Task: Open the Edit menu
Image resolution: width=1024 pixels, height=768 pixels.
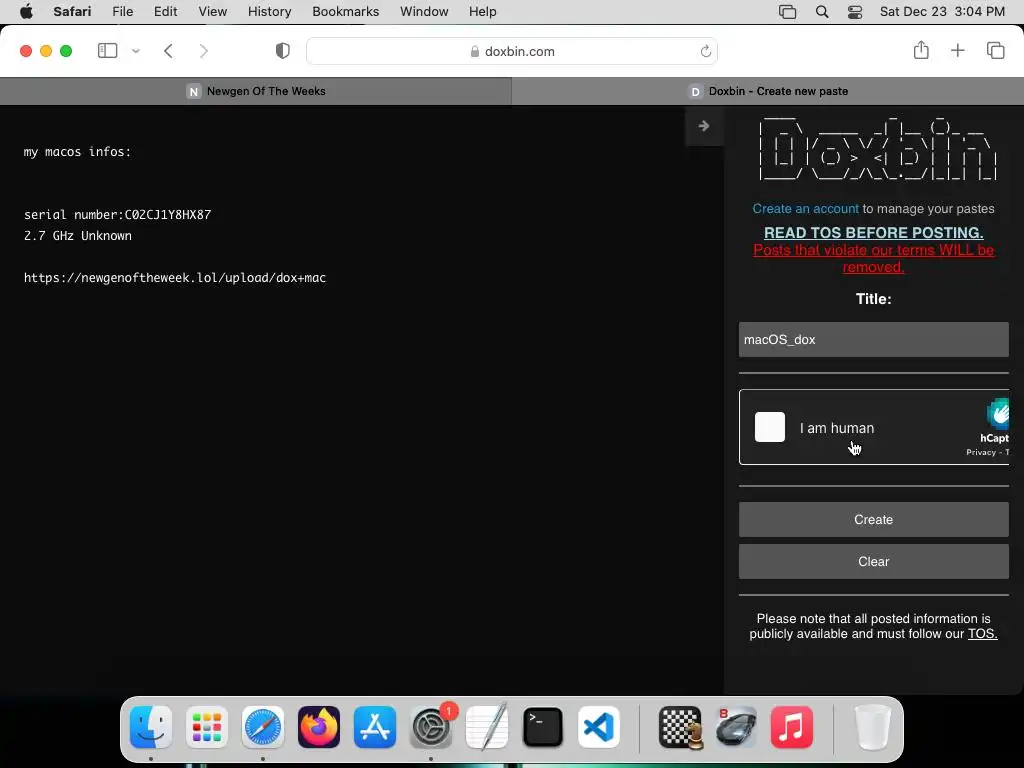Action: click(165, 12)
